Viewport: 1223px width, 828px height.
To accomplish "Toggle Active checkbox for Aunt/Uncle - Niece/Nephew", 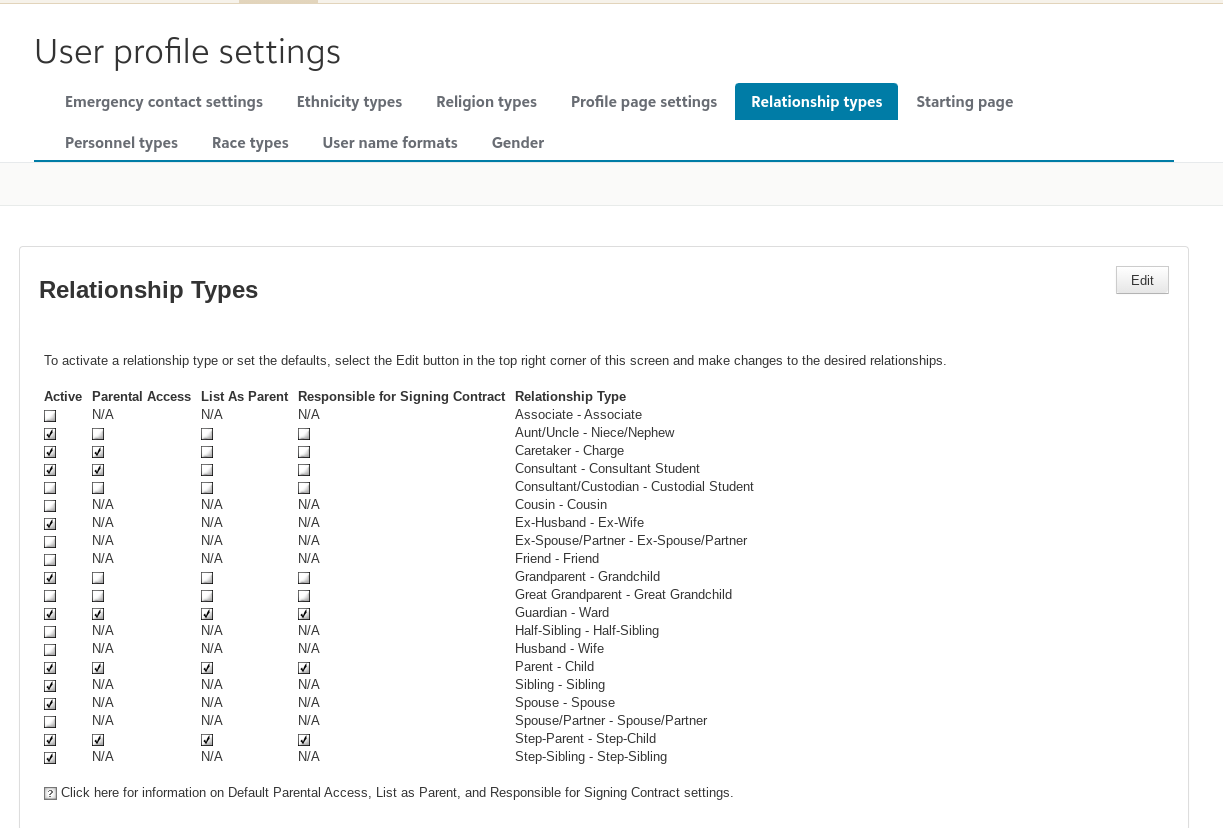I will point(50,434).
